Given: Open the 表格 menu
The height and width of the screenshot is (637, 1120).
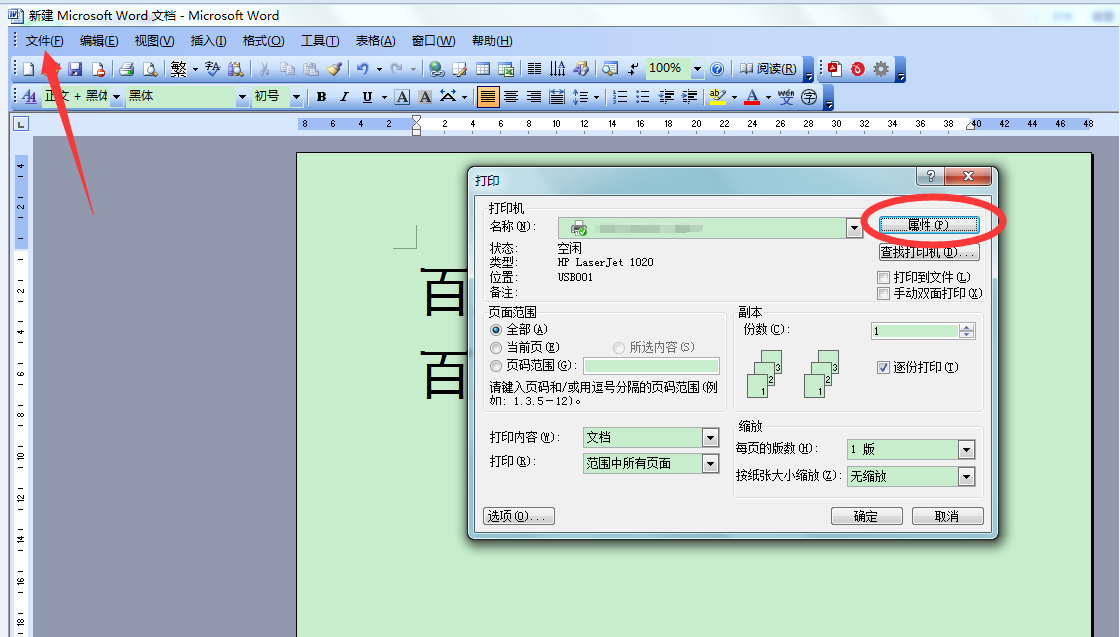Looking at the screenshot, I should click(374, 40).
